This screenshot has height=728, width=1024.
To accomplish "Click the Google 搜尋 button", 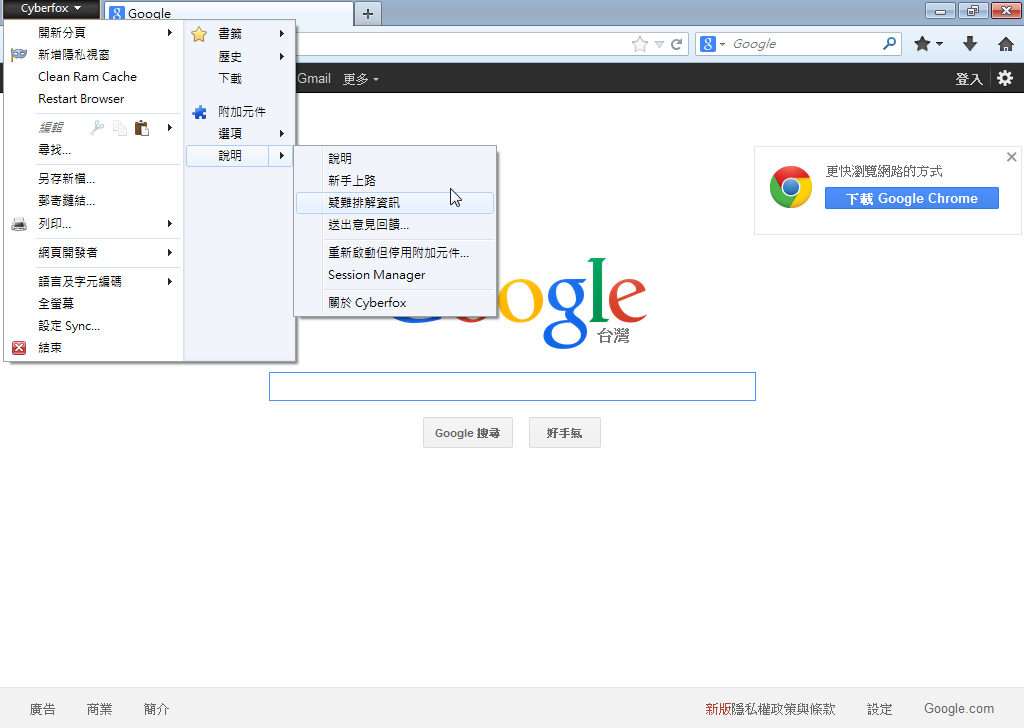I will pyautogui.click(x=468, y=433).
